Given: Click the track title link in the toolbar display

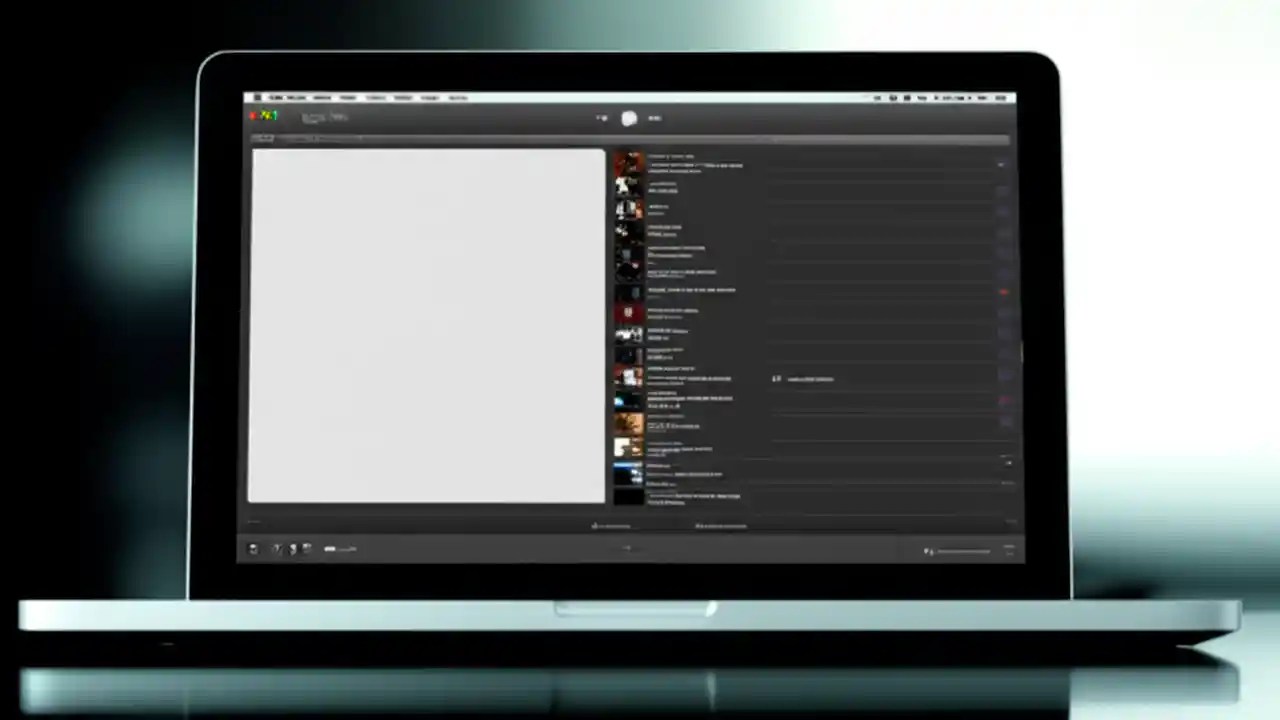Looking at the screenshot, I should pyautogui.click(x=325, y=117).
